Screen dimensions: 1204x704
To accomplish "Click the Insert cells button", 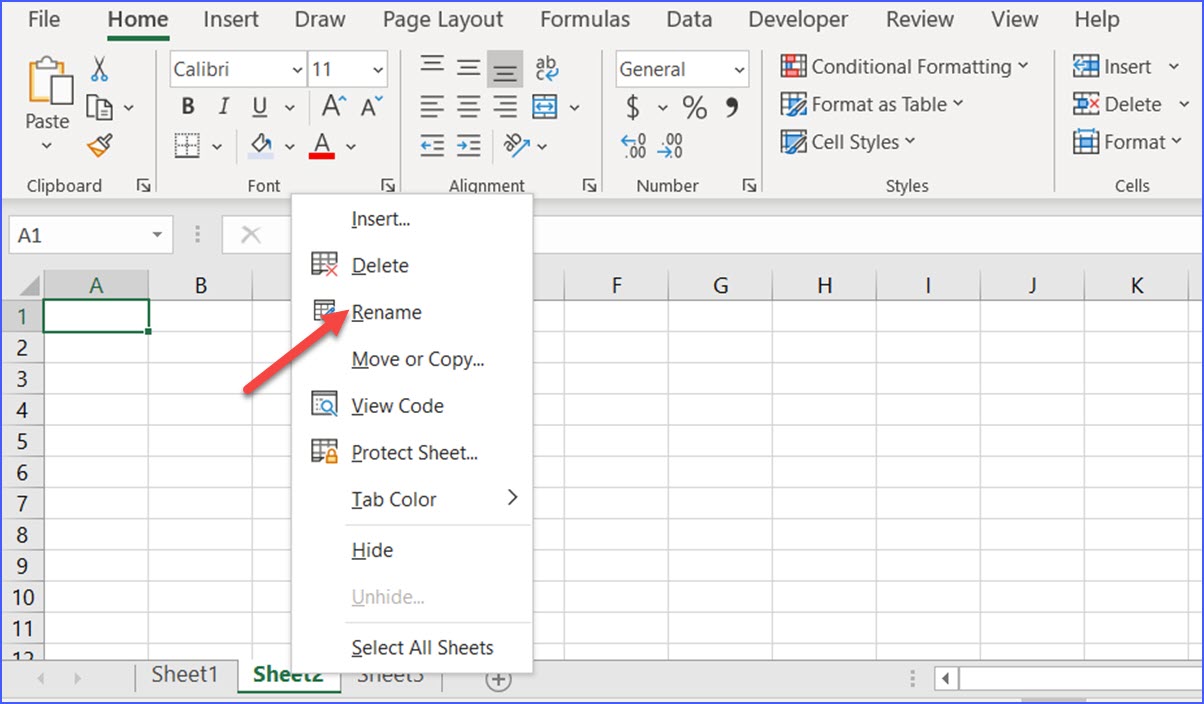I will (1112, 67).
